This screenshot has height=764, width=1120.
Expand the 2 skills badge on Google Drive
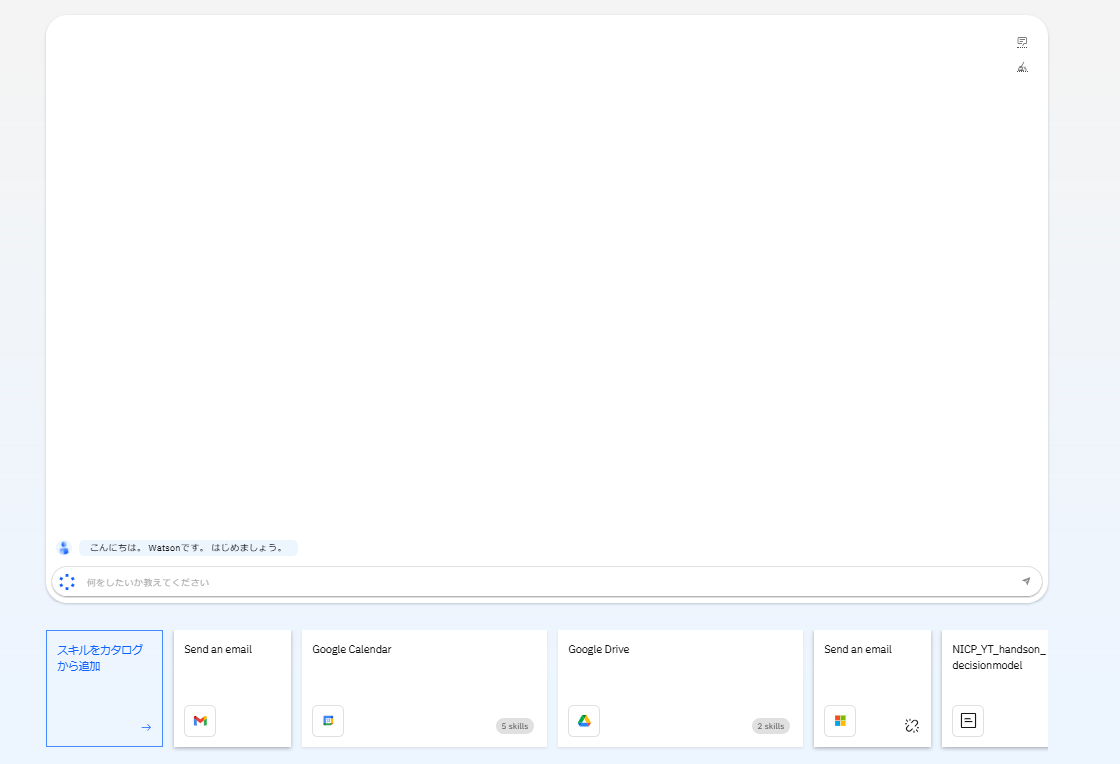771,726
